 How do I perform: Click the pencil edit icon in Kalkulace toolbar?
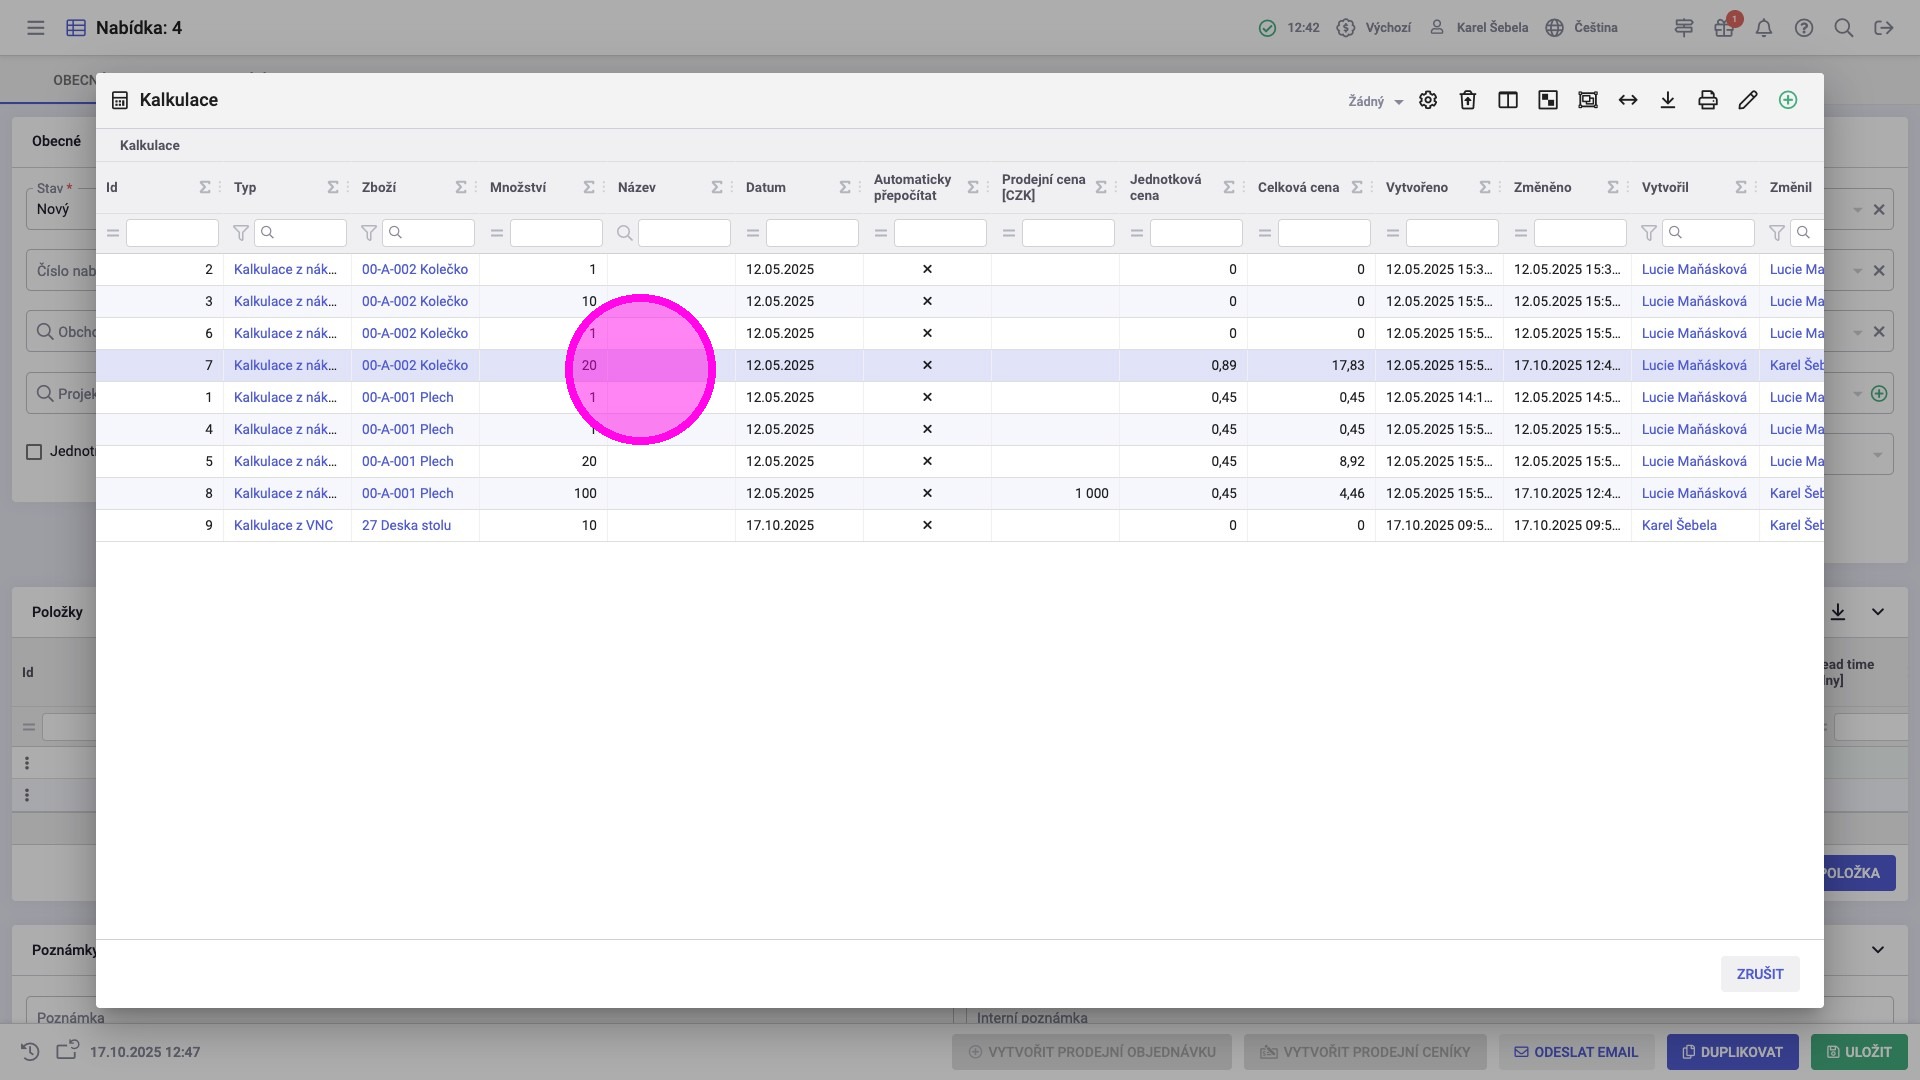click(1748, 100)
